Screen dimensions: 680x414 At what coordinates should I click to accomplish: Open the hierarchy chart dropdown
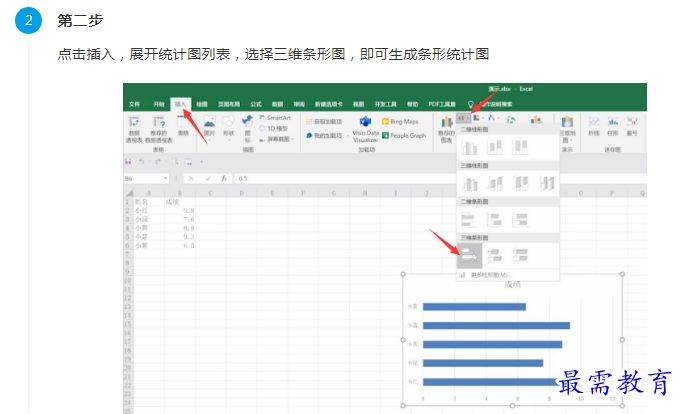pyautogui.click(x=478, y=118)
